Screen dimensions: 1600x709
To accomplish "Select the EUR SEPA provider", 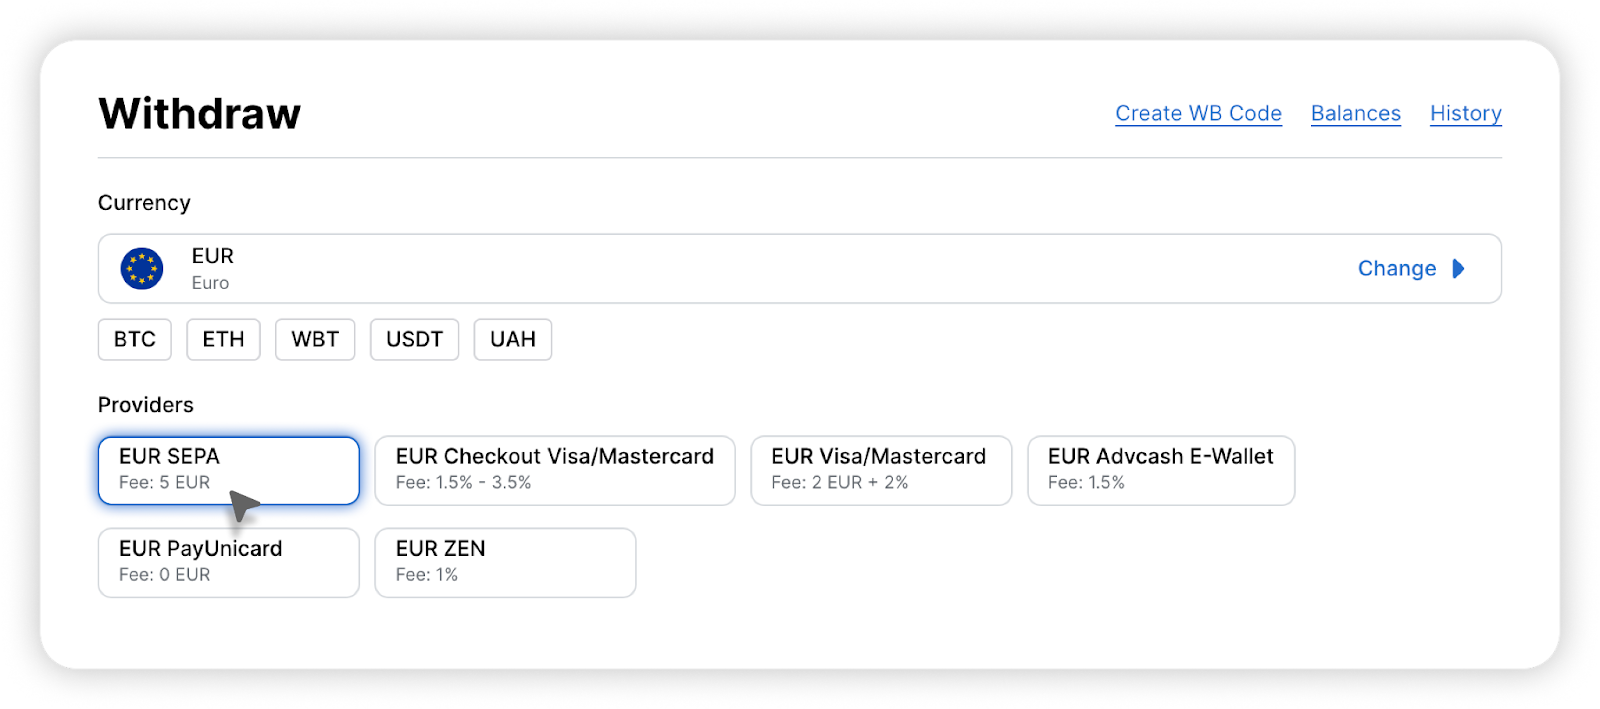I will click(x=228, y=469).
